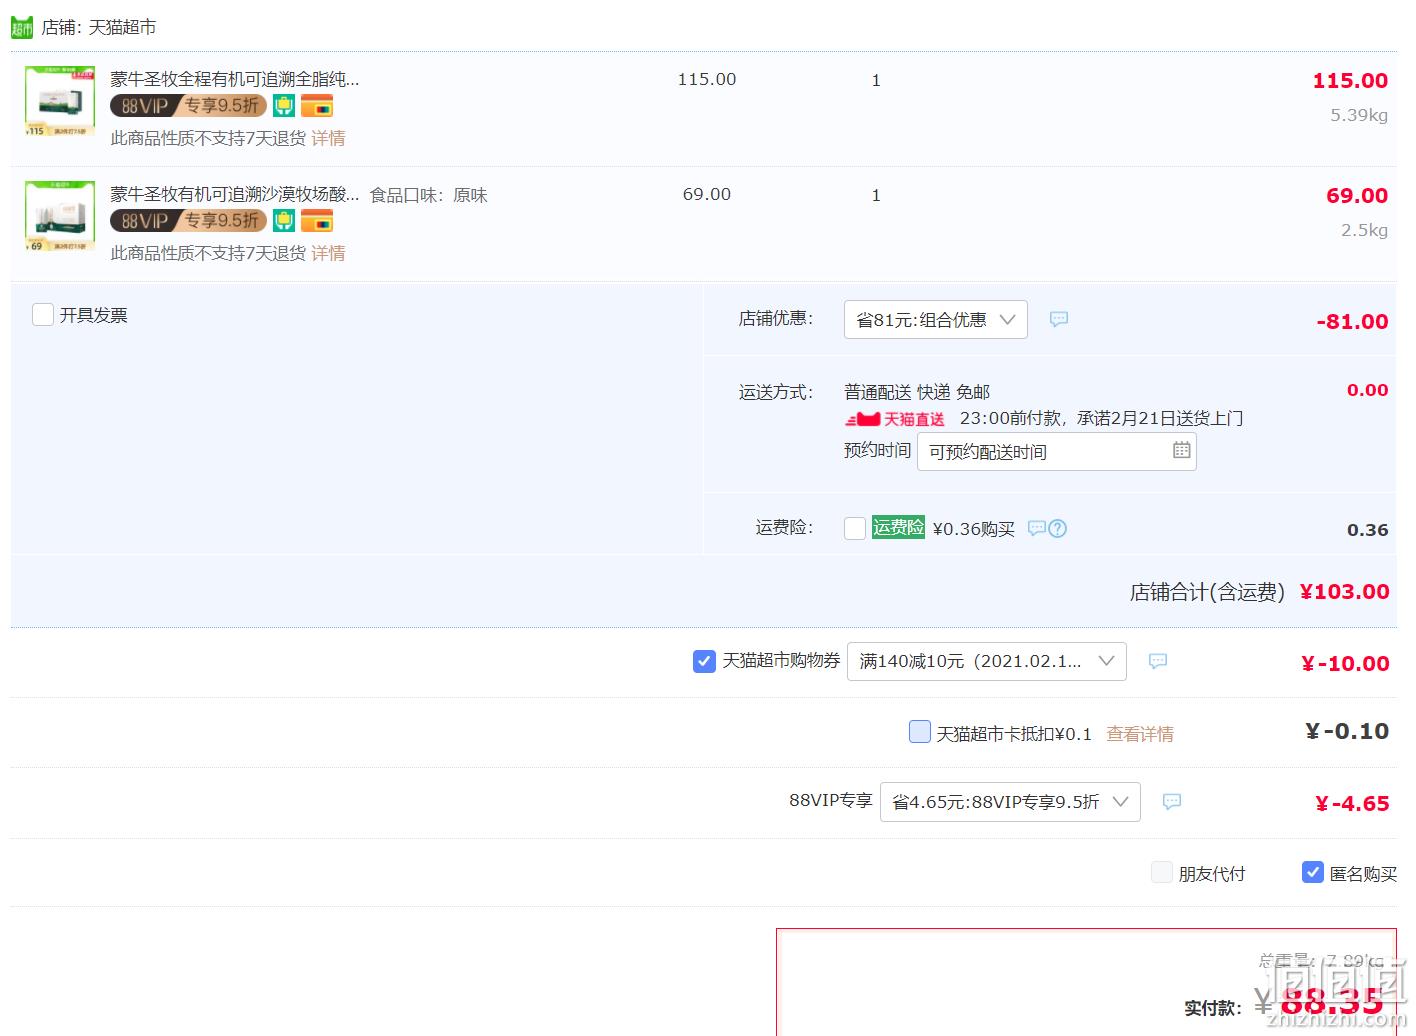
Task: Click the orange card icon on 115.00 item
Action: point(317,106)
